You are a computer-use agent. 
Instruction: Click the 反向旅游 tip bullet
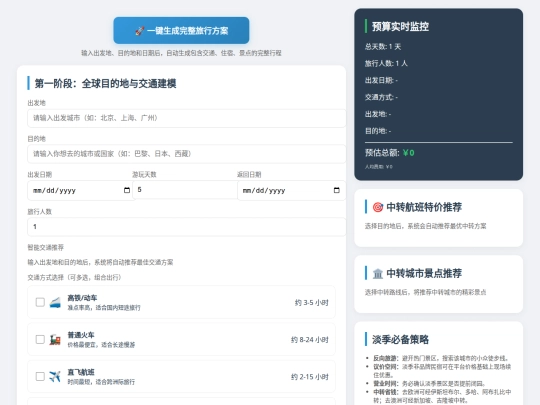tap(441, 358)
